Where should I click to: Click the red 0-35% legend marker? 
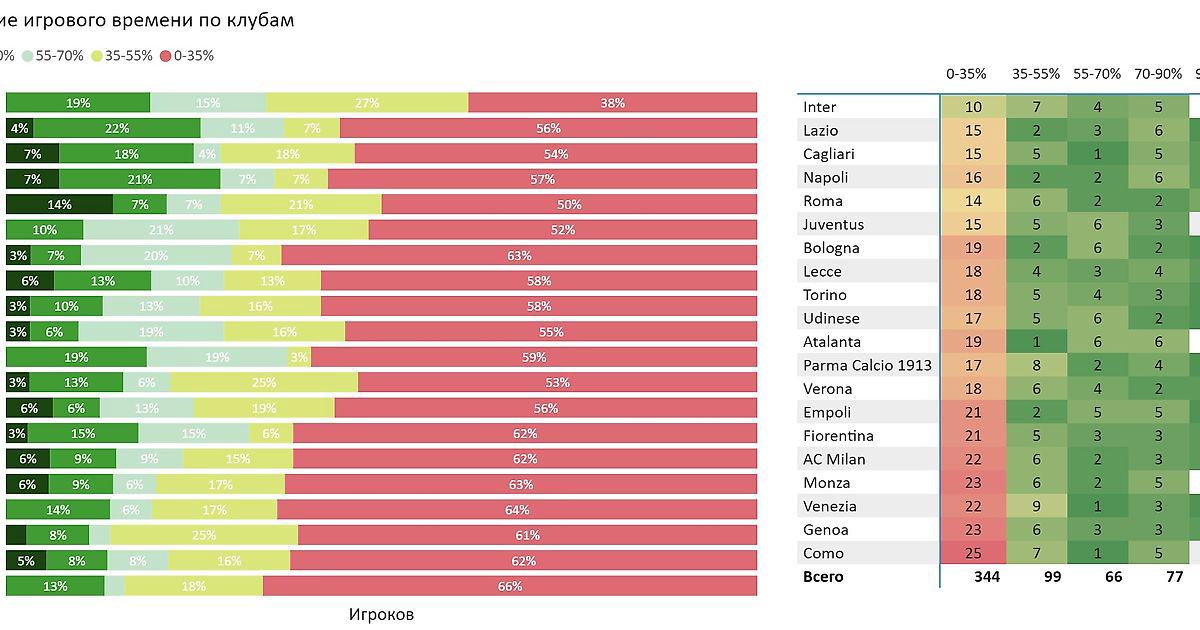coord(166,56)
